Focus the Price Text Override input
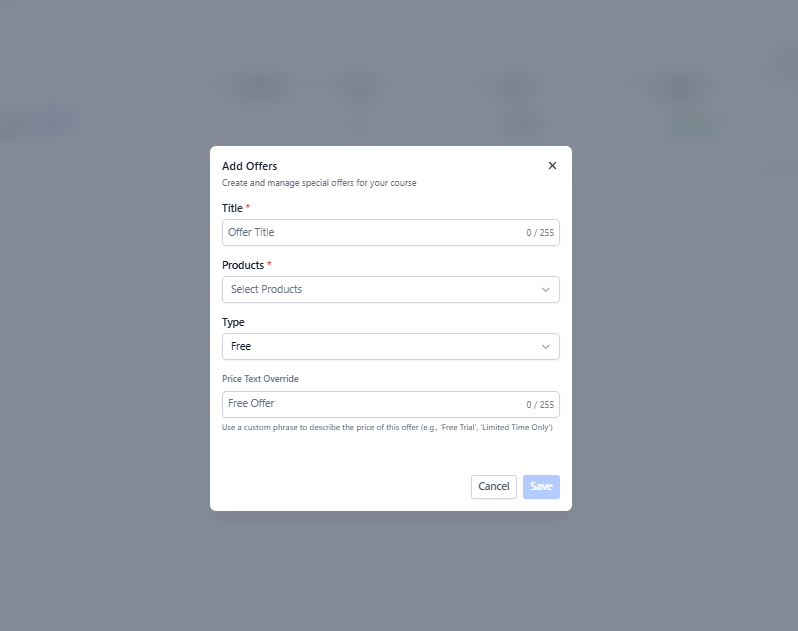 370,404
